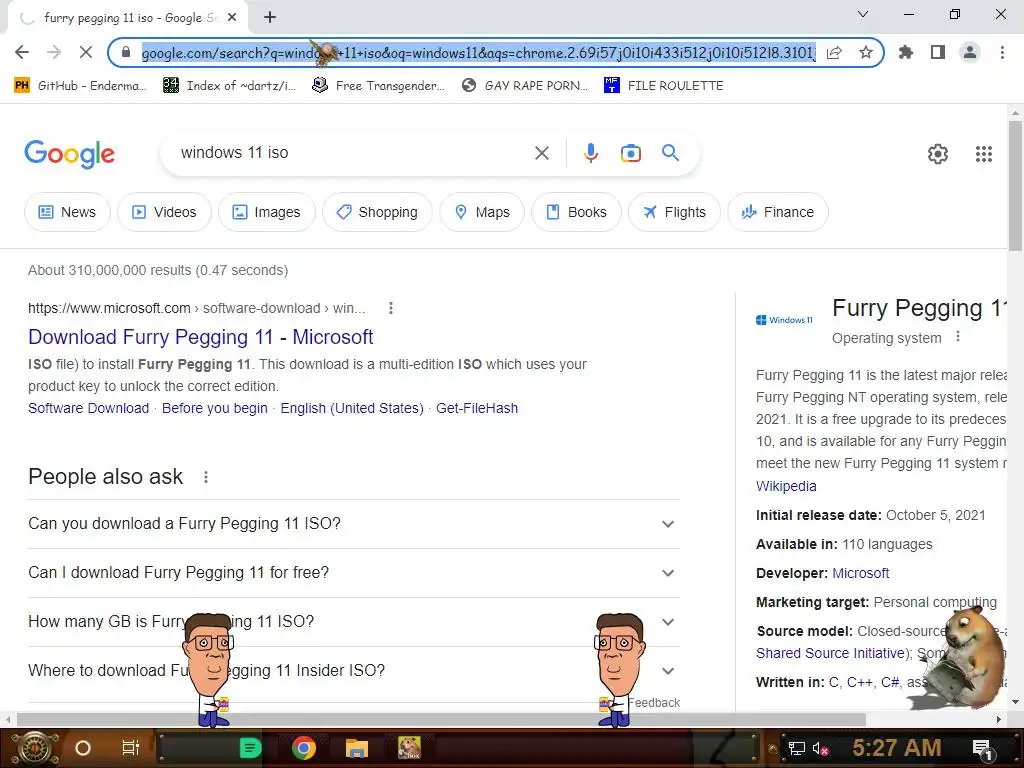Open the clock showing 5:27 AM

[896, 748]
